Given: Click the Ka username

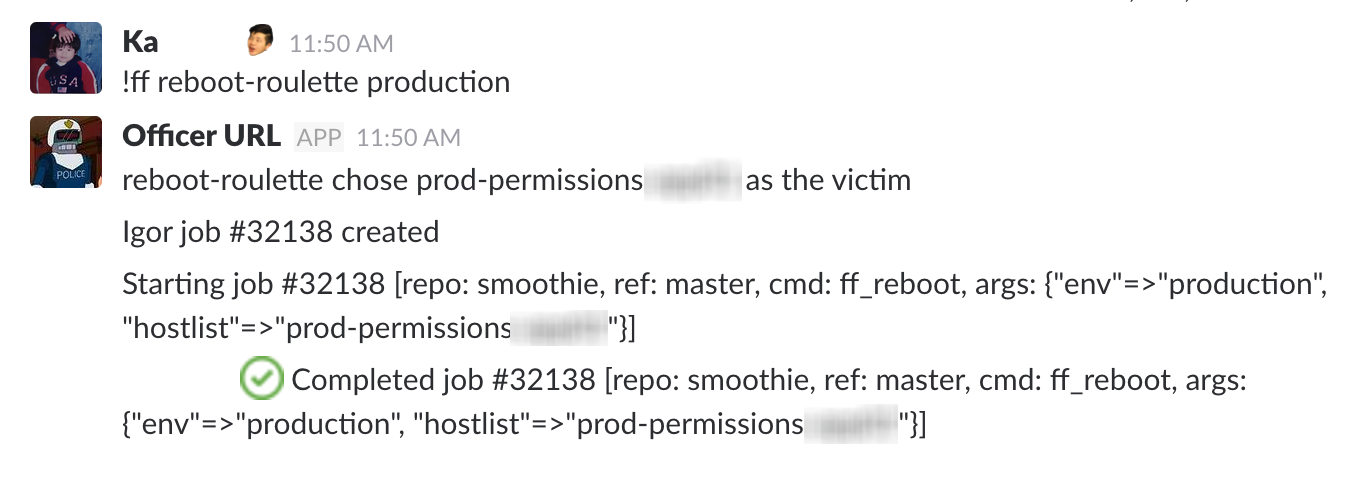Looking at the screenshot, I should click(x=140, y=42).
